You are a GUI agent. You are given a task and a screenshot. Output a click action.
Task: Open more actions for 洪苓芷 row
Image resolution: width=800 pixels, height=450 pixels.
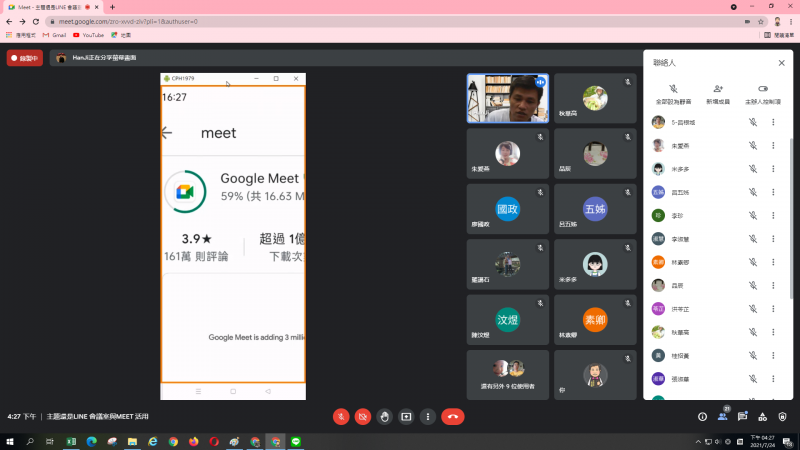(x=773, y=309)
